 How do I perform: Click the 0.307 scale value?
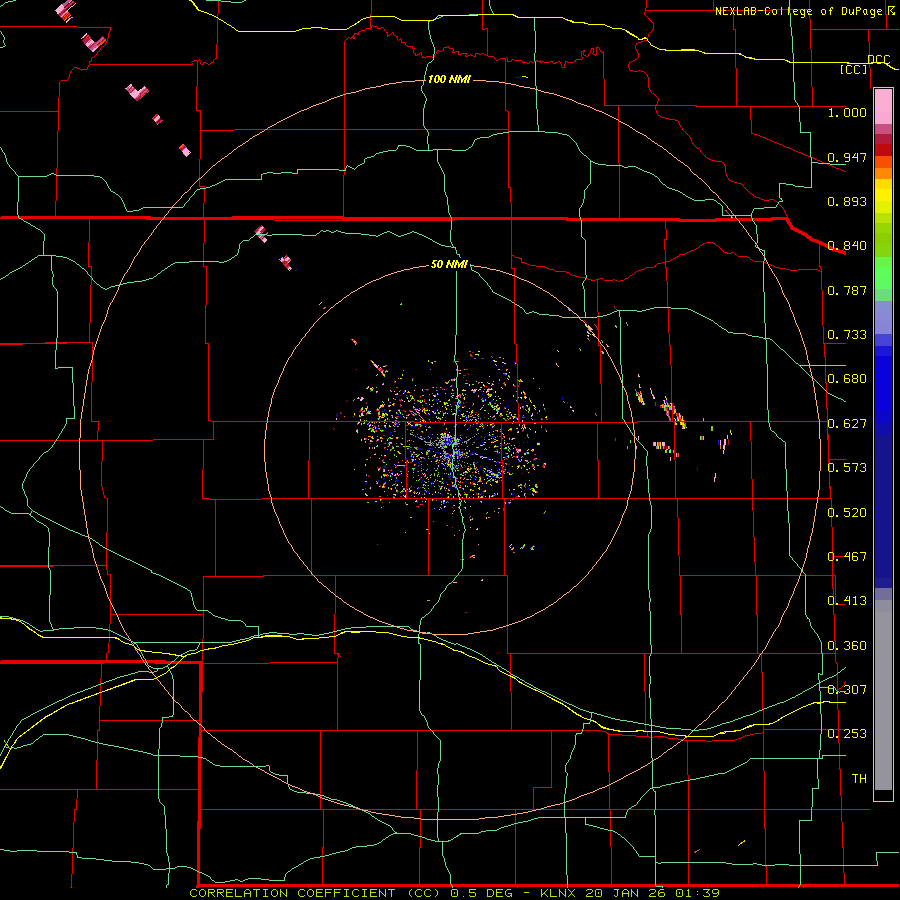[847, 690]
